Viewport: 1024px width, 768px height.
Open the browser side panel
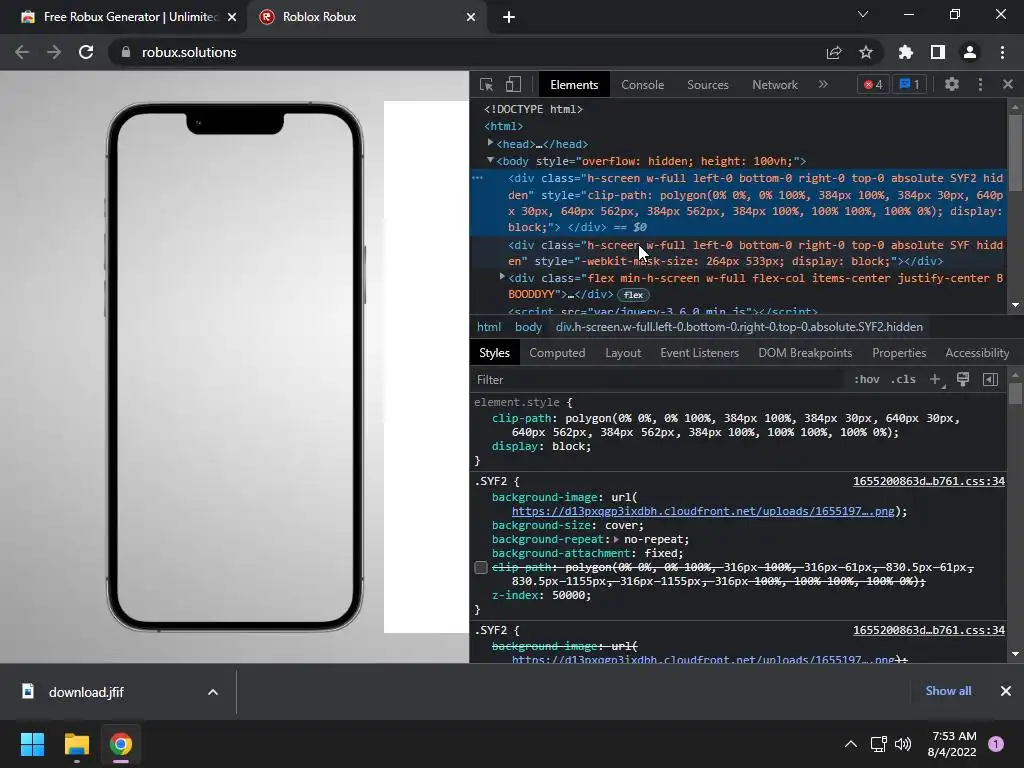tap(938, 52)
